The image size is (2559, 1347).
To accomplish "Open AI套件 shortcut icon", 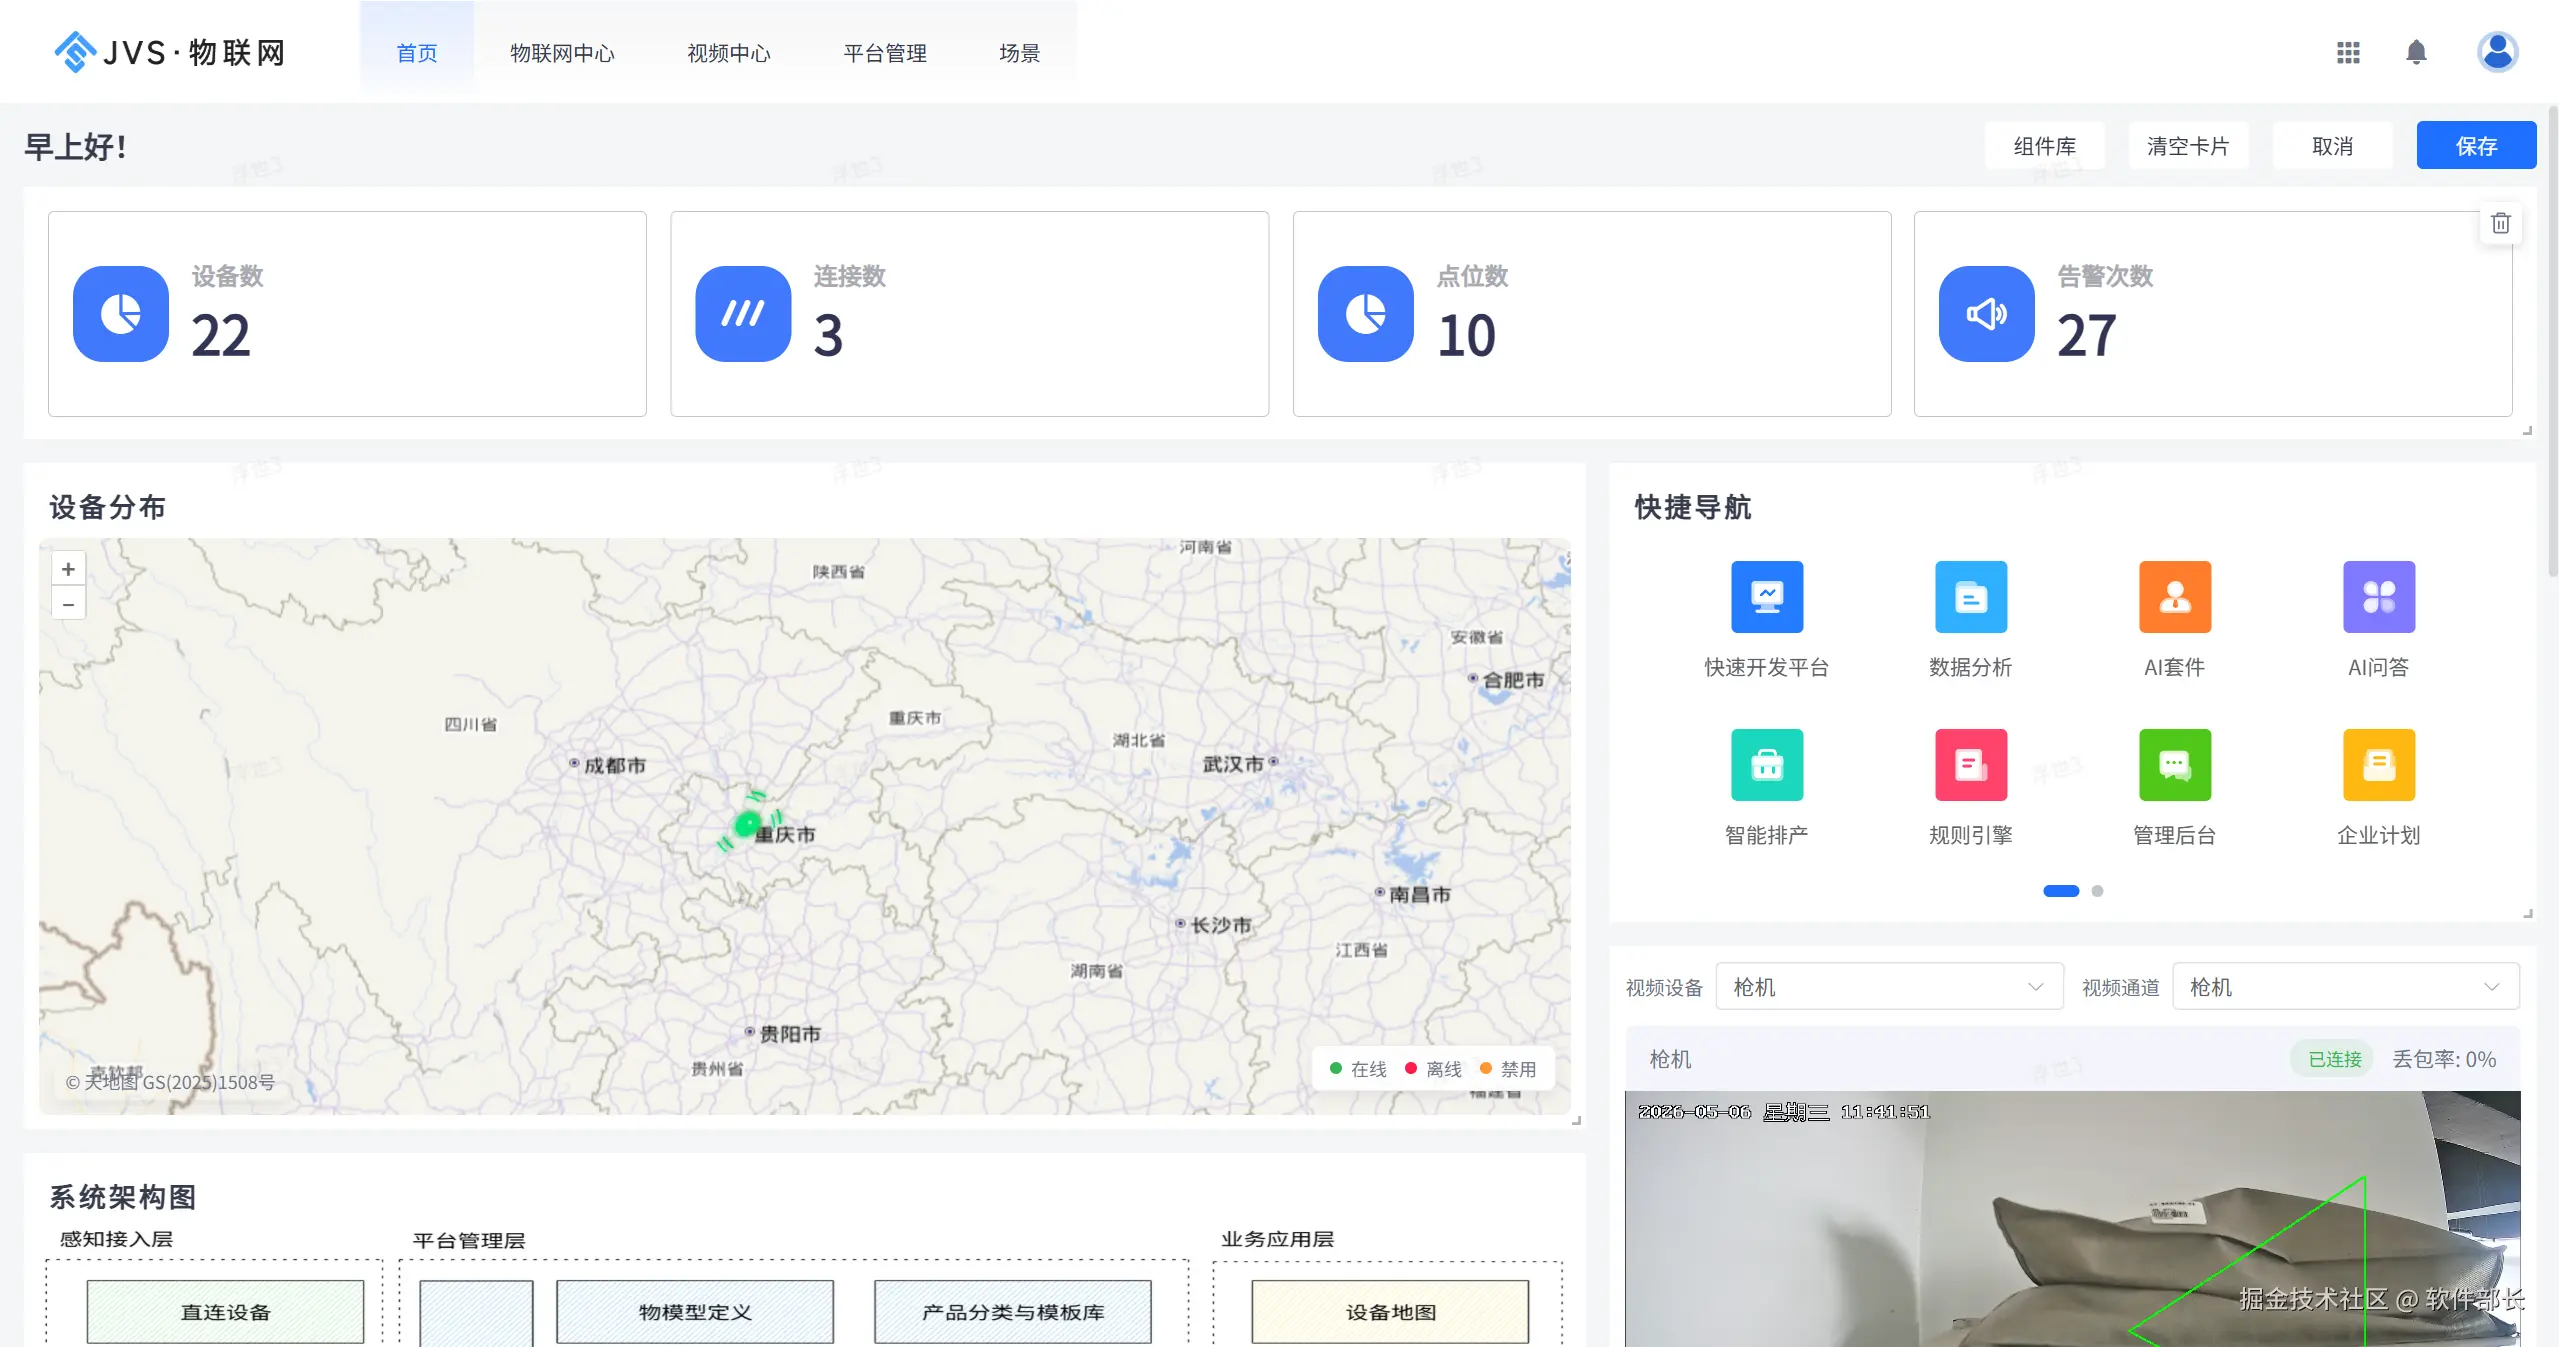I will point(2175,597).
